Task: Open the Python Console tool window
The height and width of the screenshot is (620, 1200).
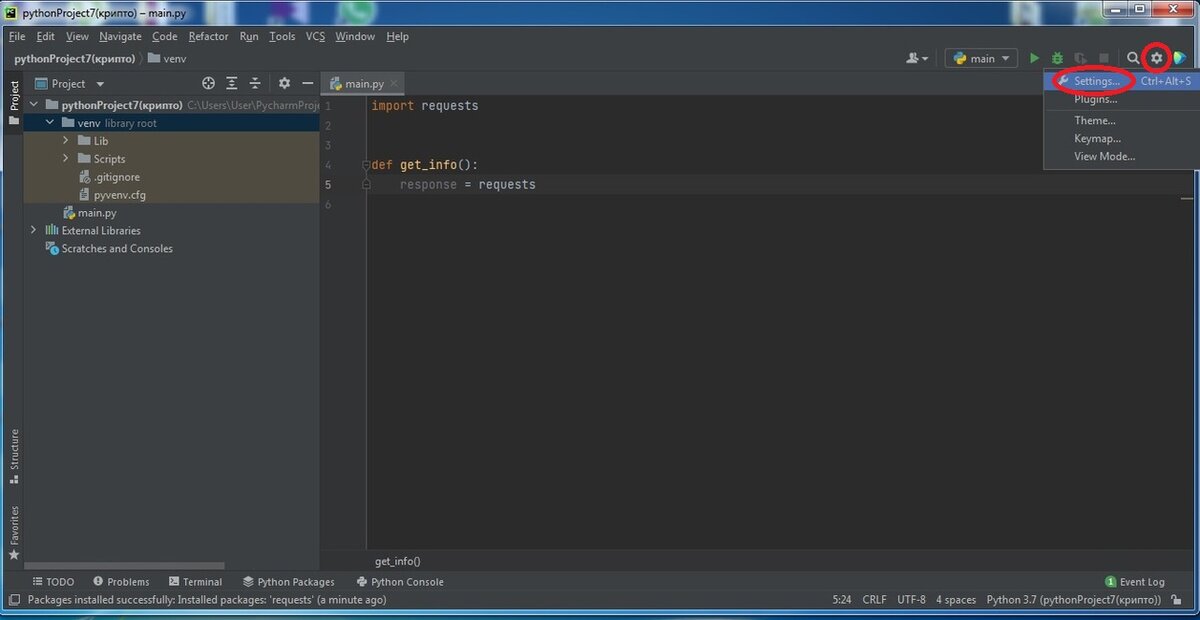Action: [400, 582]
